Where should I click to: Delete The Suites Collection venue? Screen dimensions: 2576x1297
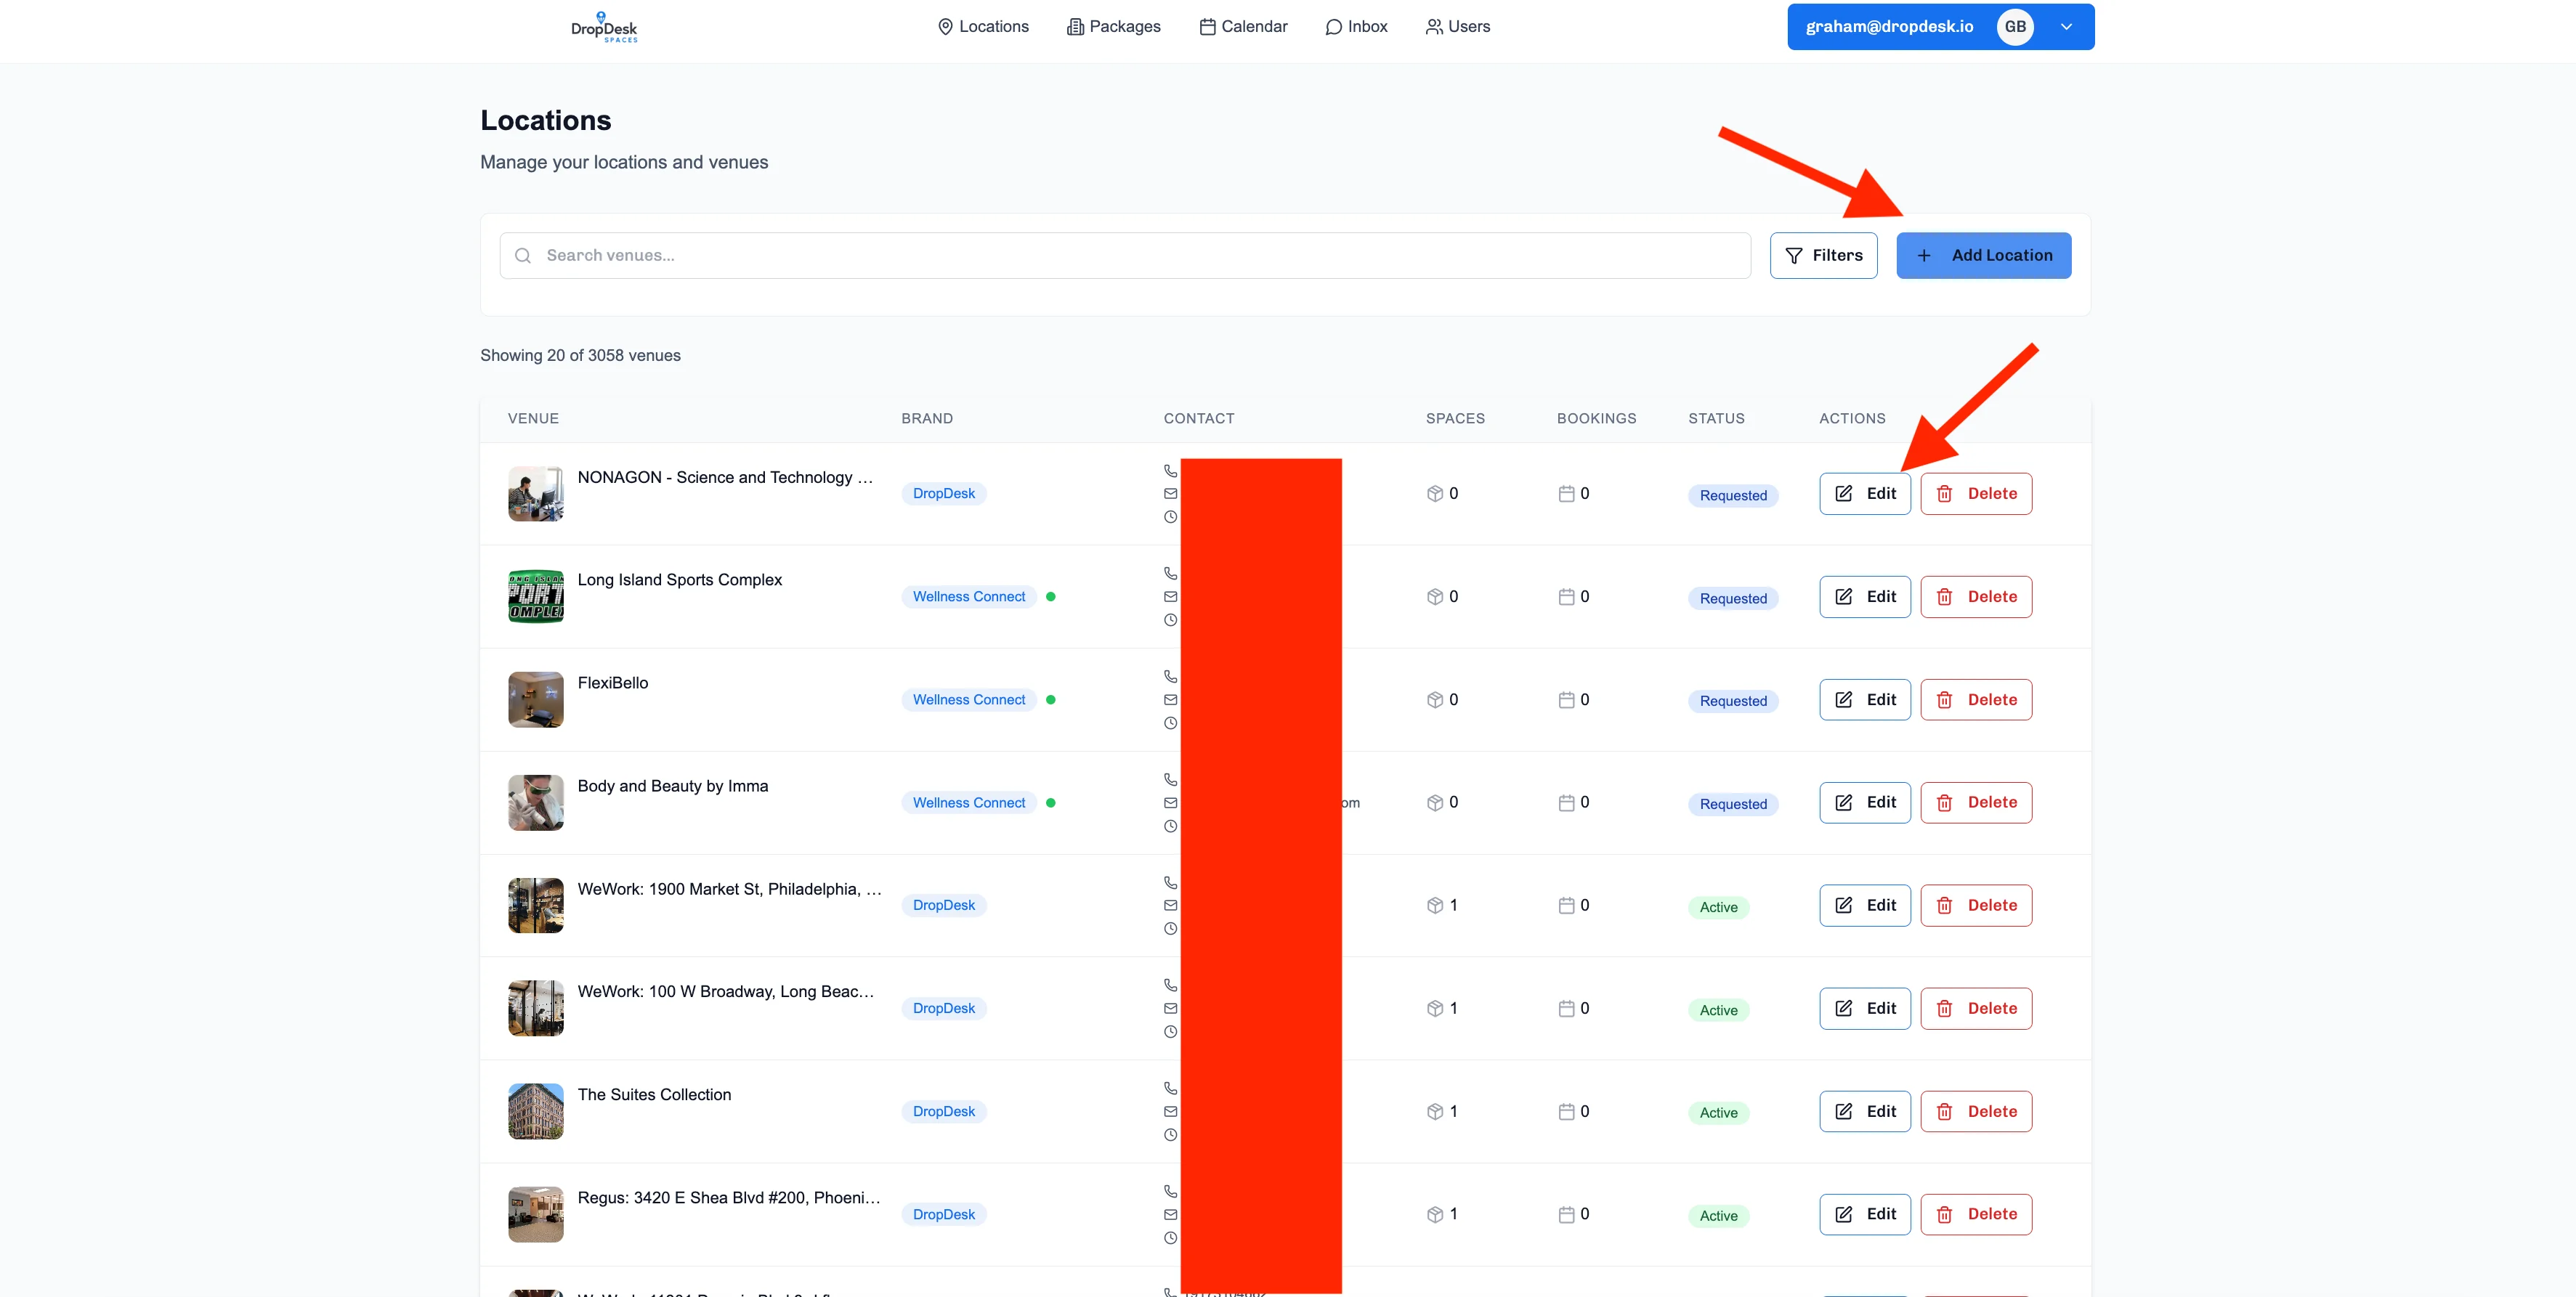[1976, 1112]
